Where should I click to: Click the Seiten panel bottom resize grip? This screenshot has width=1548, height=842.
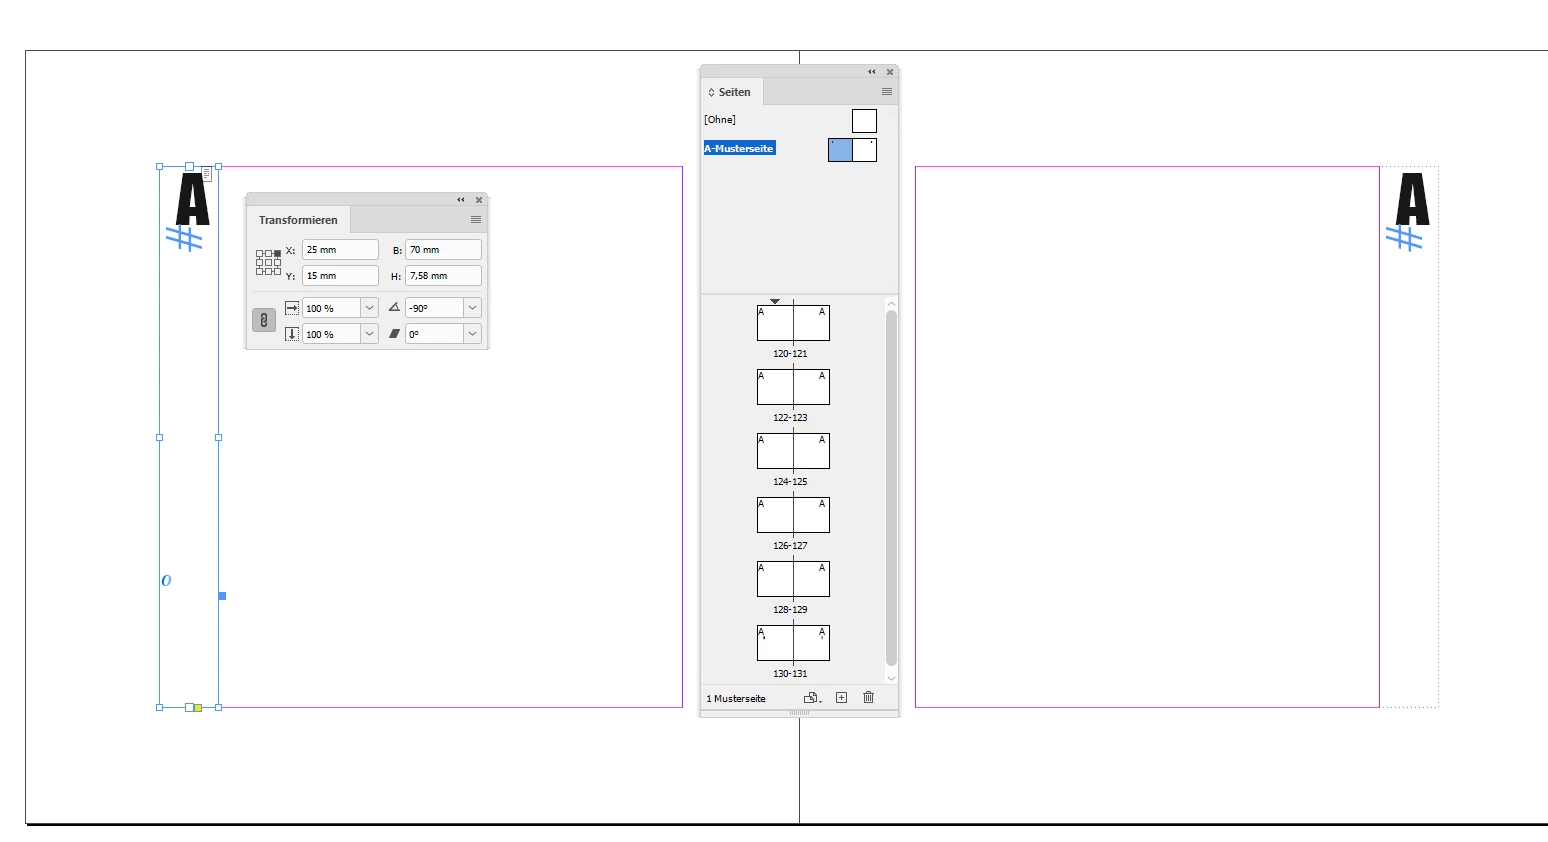(799, 713)
